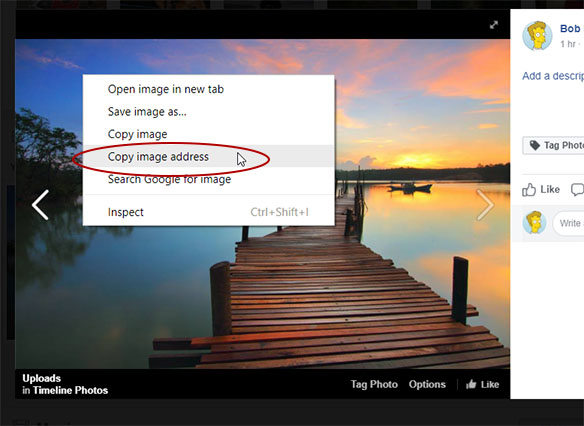Advance to next photo with right arrow
This screenshot has height=426, width=584.
pos(485,205)
